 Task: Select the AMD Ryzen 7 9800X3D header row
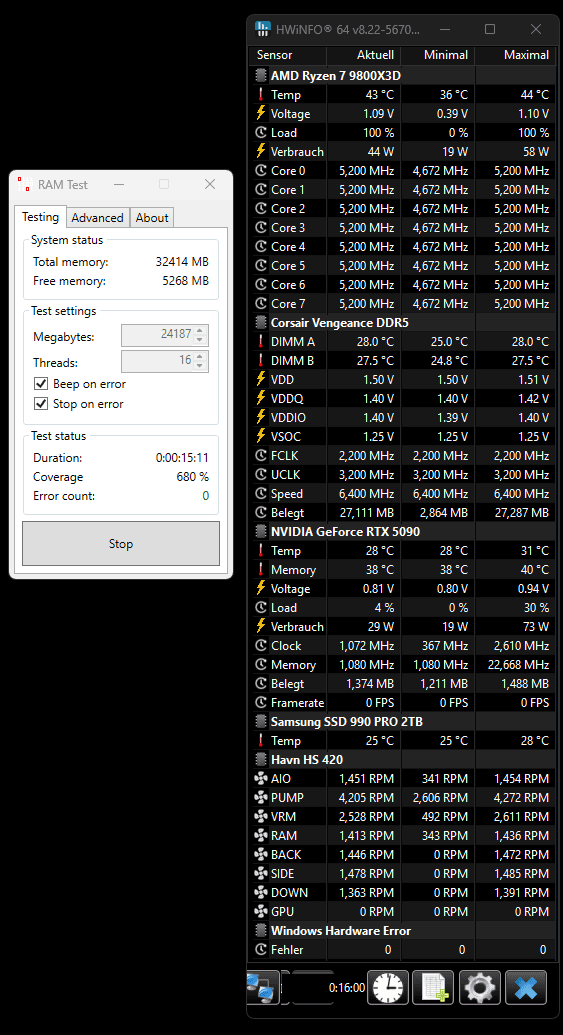[403, 75]
